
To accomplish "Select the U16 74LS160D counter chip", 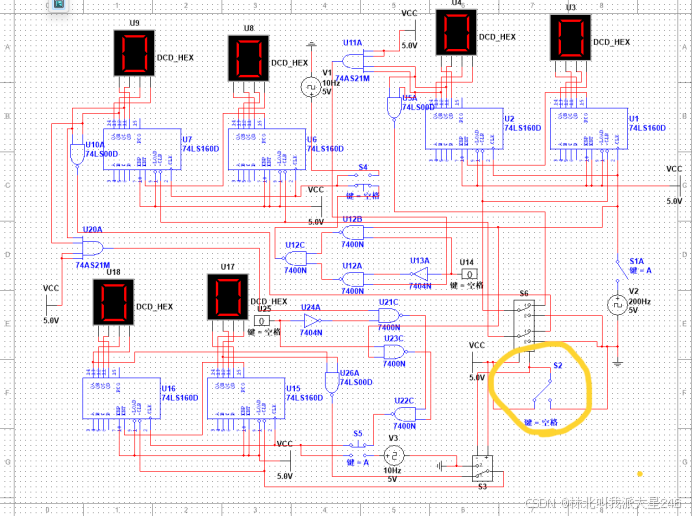I will [121, 398].
